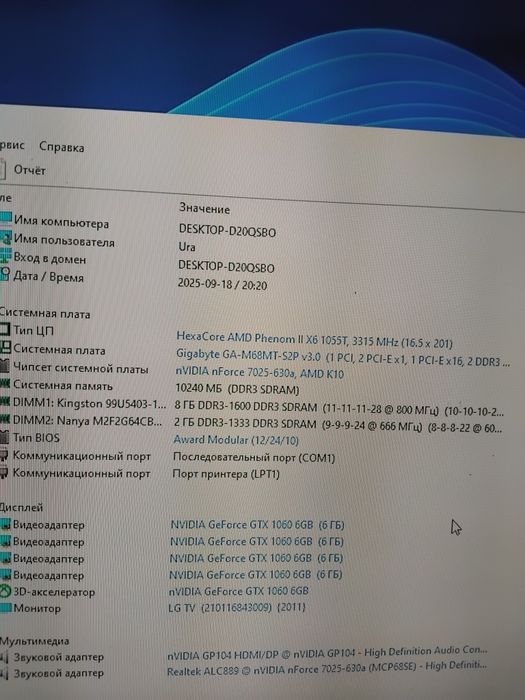Click the Тип BIOS row label

(36, 438)
